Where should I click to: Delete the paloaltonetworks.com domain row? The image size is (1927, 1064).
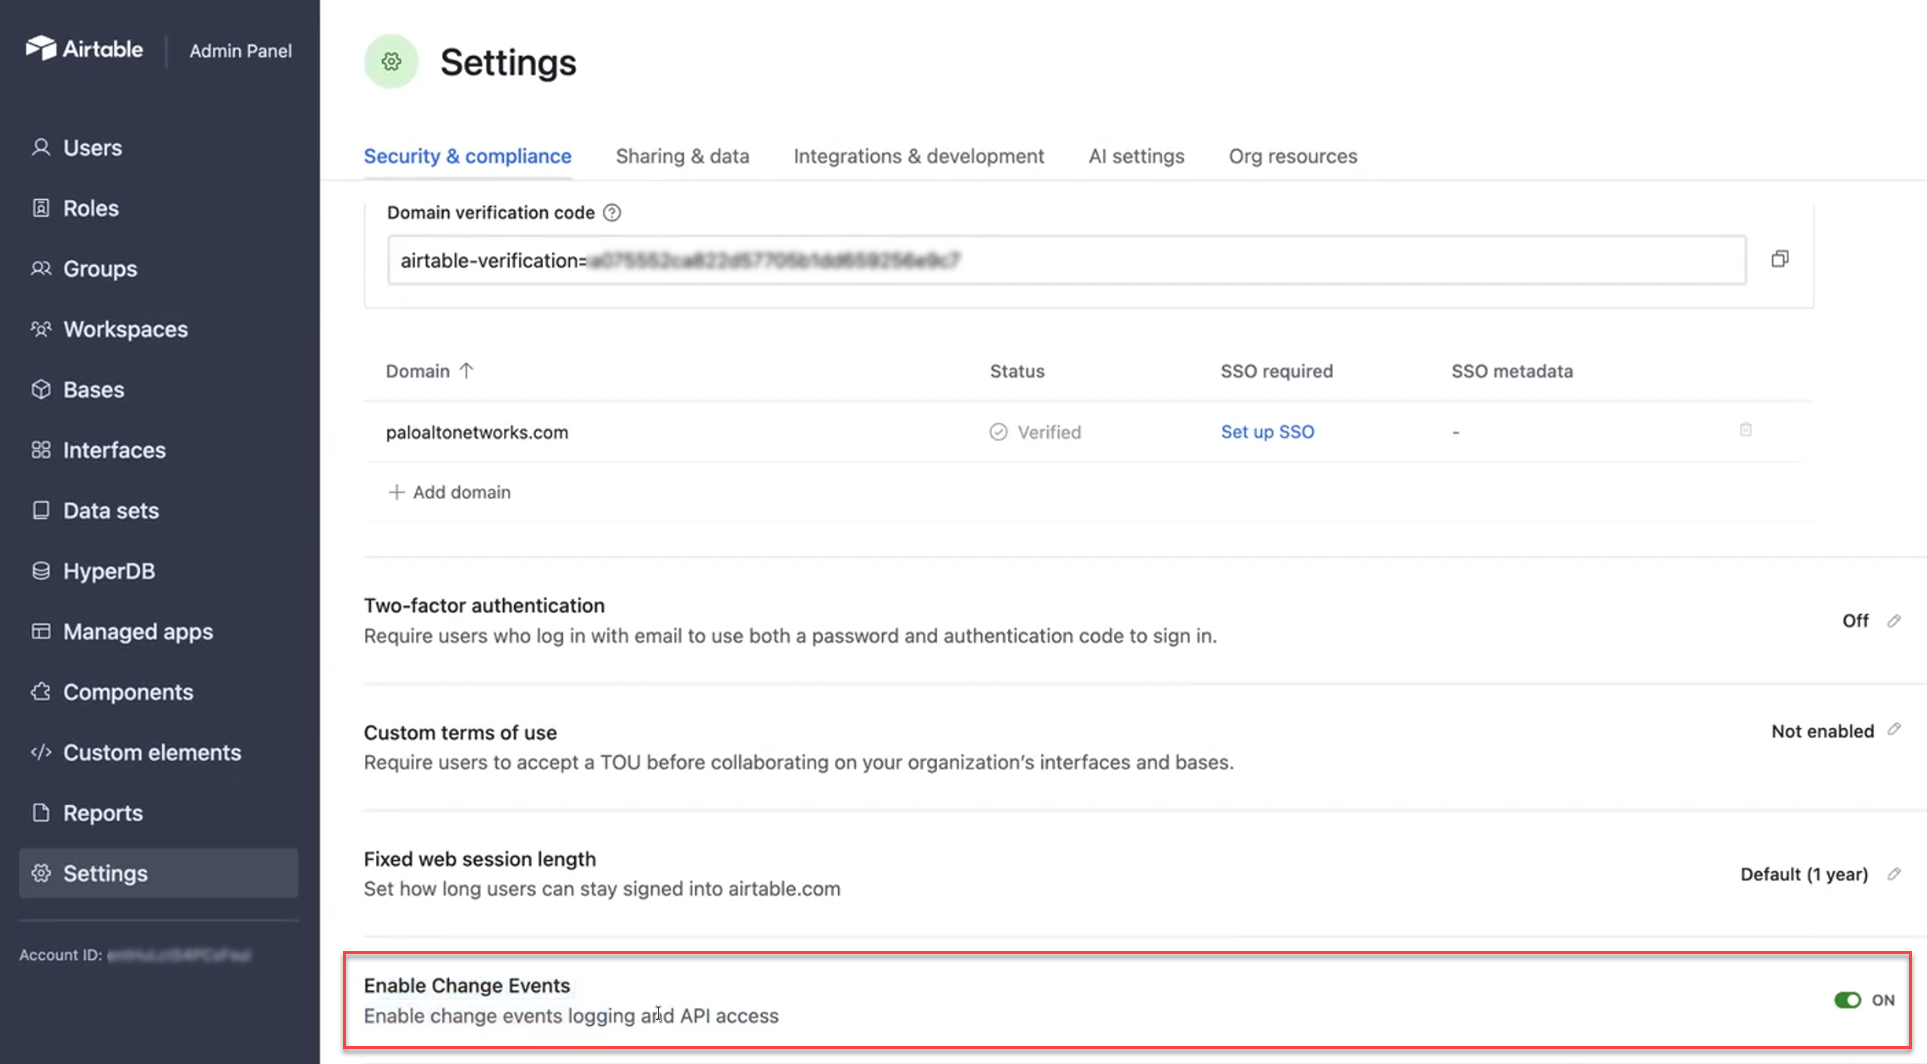point(1745,430)
